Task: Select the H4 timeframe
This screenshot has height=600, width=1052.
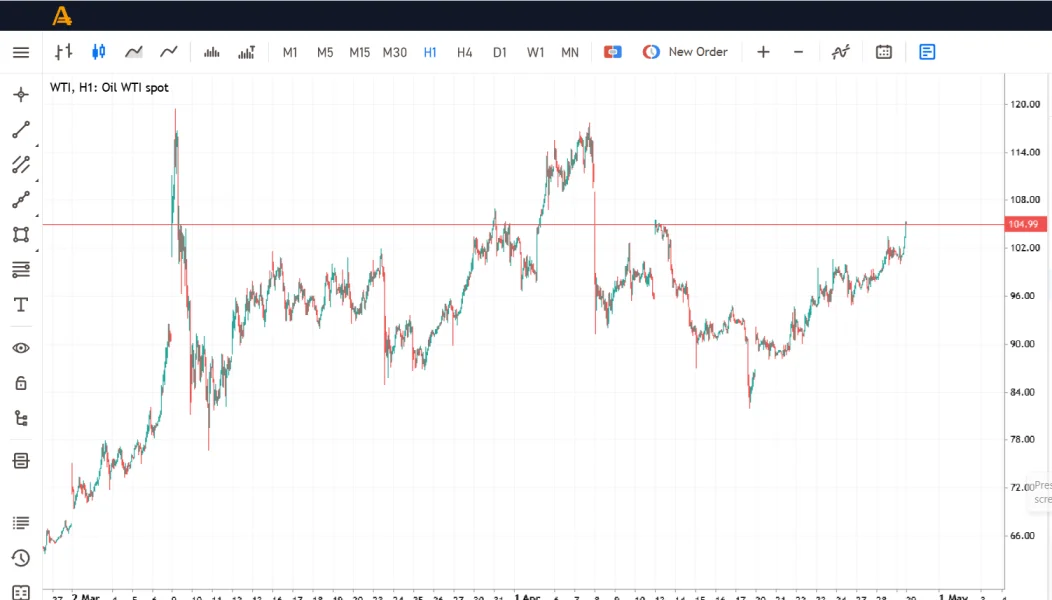Action: click(x=464, y=52)
